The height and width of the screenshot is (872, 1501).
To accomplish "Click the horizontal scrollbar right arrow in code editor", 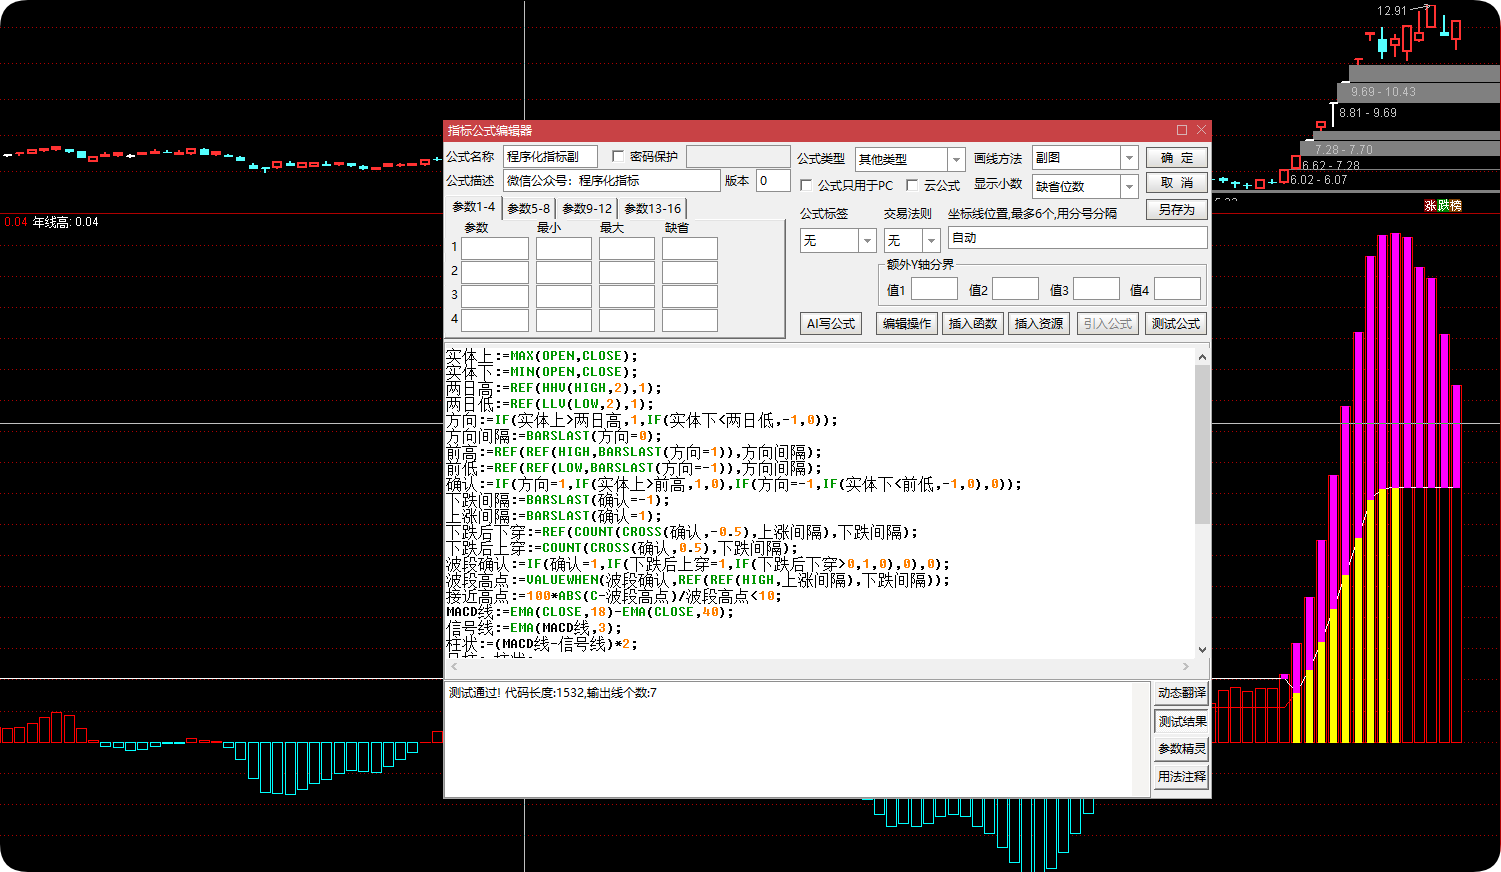I will click(1186, 666).
